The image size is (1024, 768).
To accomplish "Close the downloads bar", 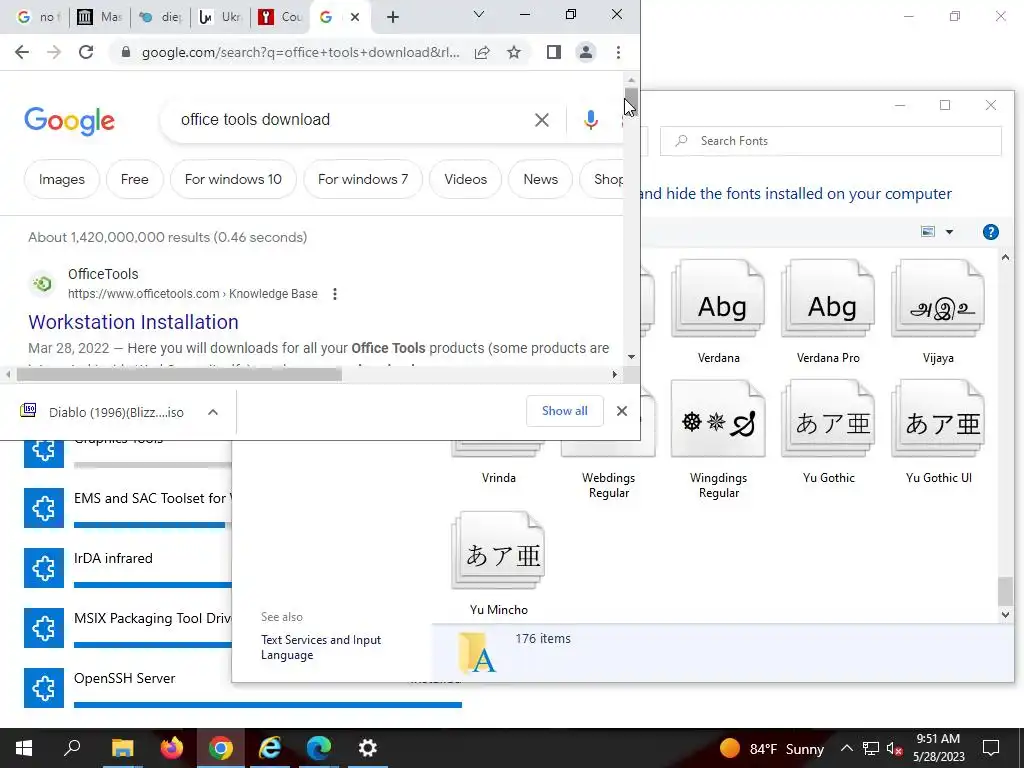I will click(x=622, y=411).
